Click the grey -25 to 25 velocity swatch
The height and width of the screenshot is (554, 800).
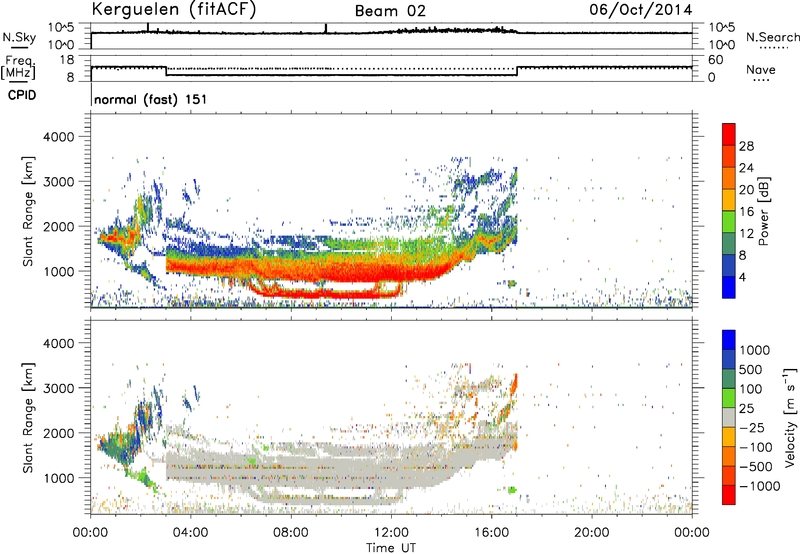[x=729, y=417]
